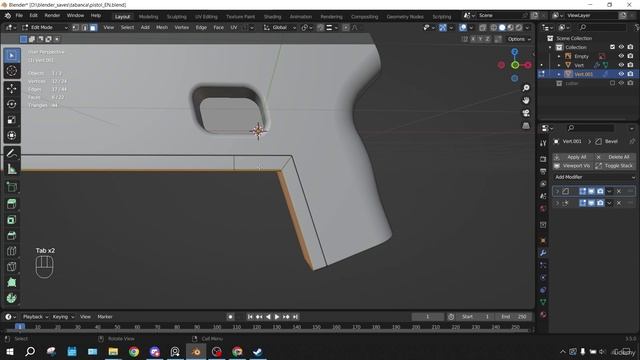Screen dimensions: 640x360
Task: Enable solid viewport shading
Action: coord(502,27)
